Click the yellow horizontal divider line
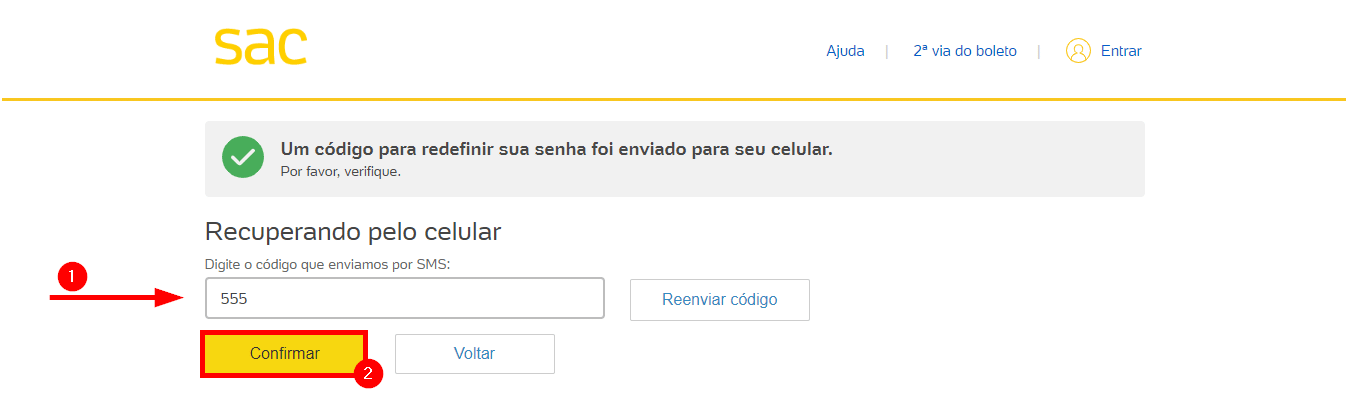The image size is (1346, 395). pos(673,99)
